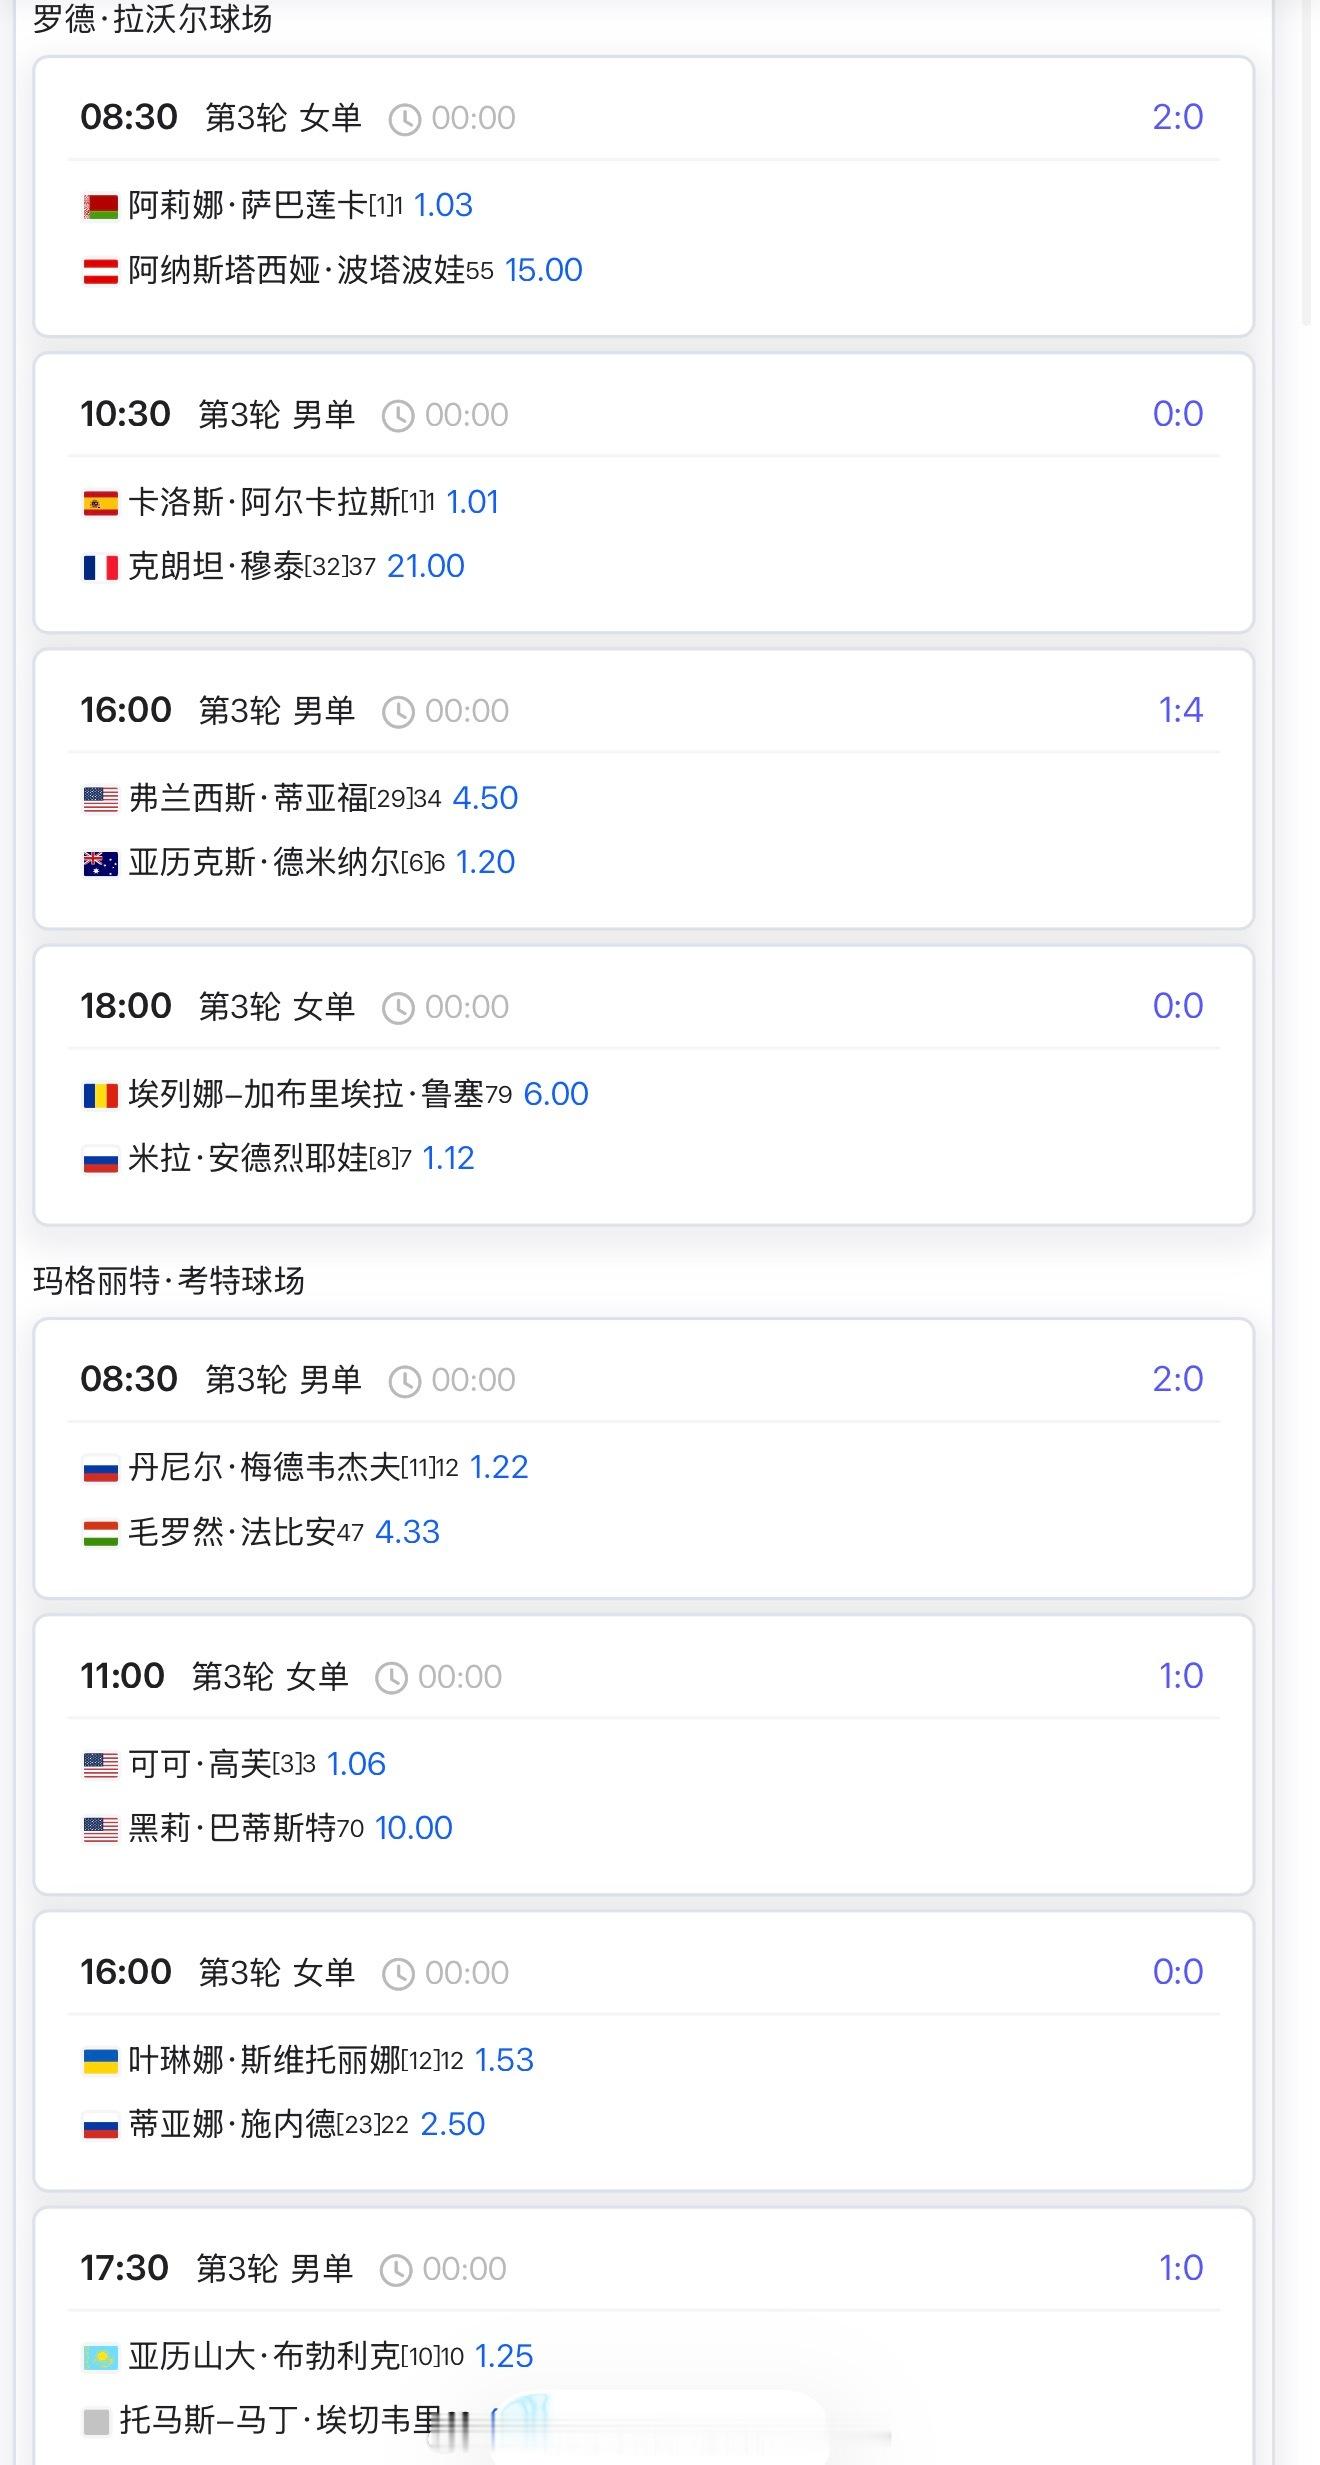Click Romania flag beside 埃列娜-加布里埃拉·鲁塞

(x=100, y=1096)
